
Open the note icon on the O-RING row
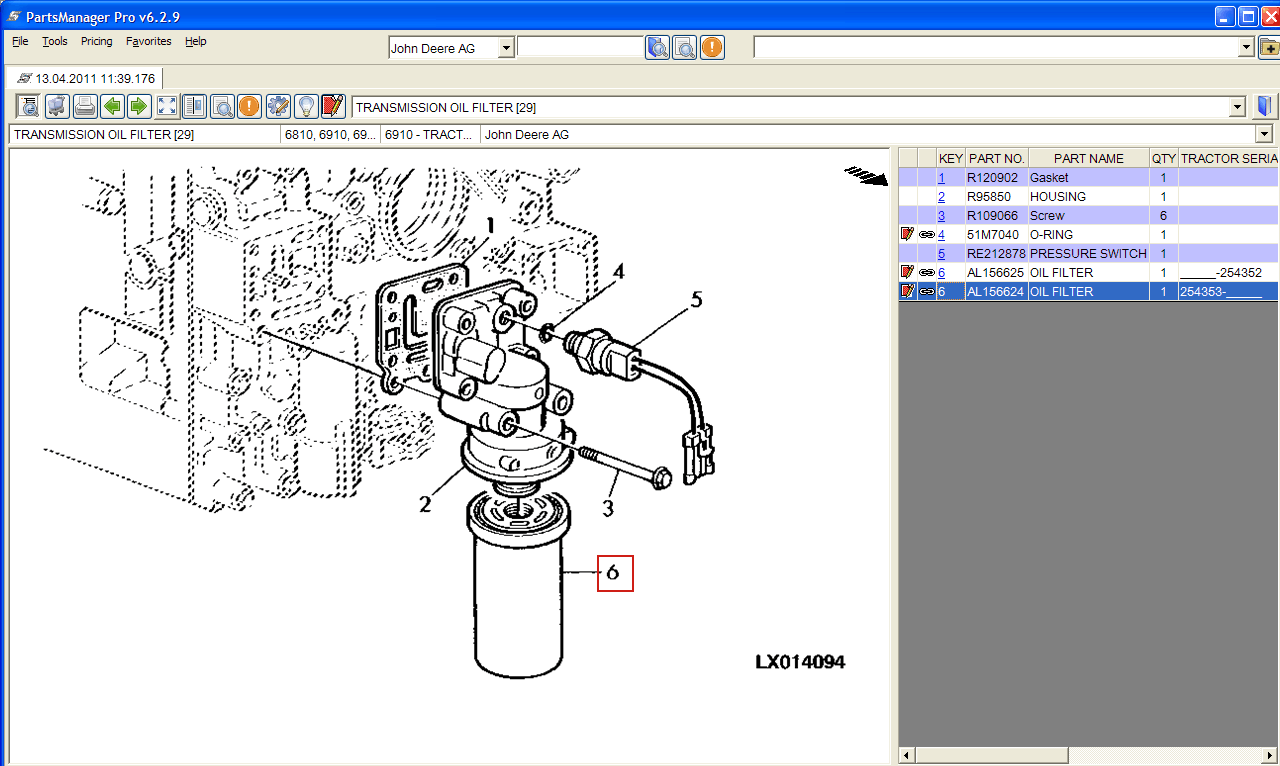907,234
